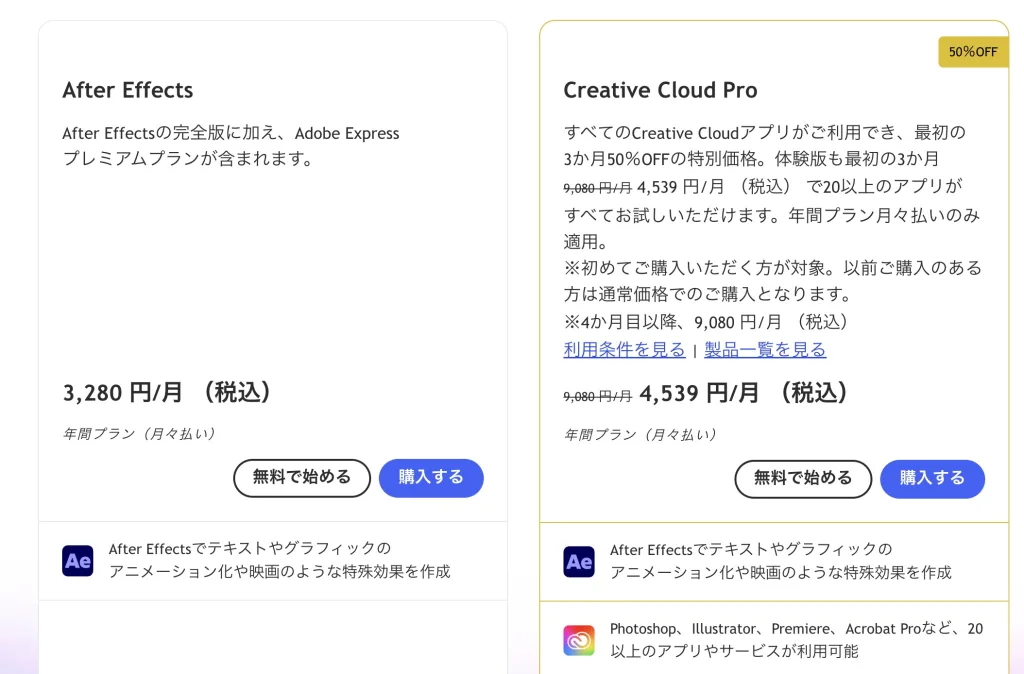Click the After Effects plan heading

128,90
